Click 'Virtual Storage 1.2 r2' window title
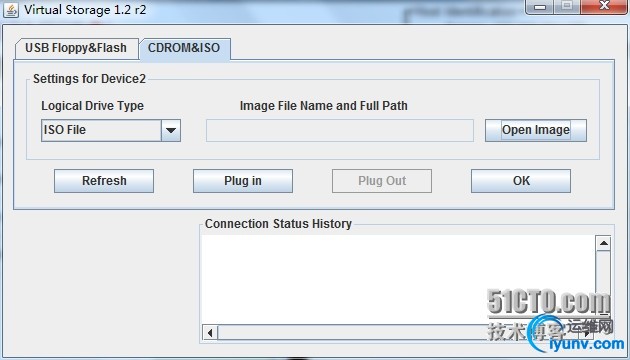 (85, 10)
